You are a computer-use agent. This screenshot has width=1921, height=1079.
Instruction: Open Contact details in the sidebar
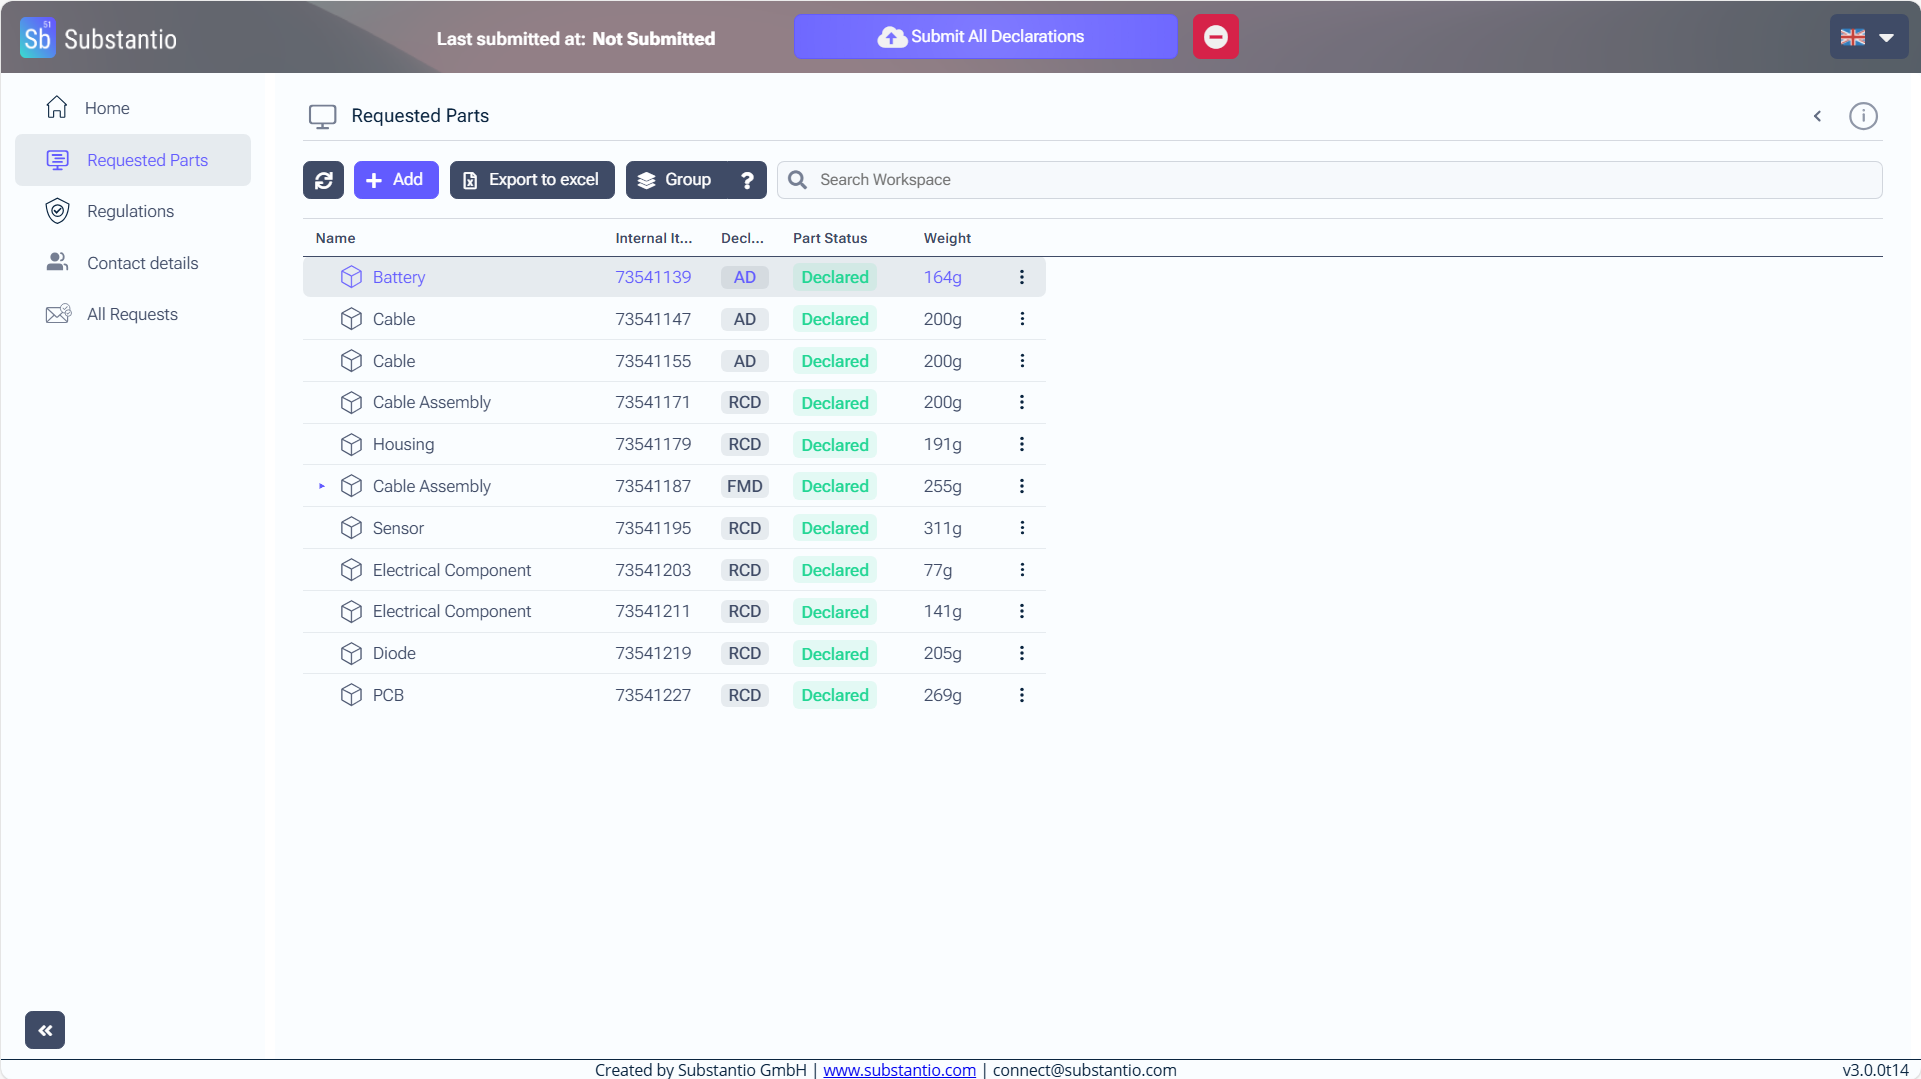pyautogui.click(x=142, y=263)
